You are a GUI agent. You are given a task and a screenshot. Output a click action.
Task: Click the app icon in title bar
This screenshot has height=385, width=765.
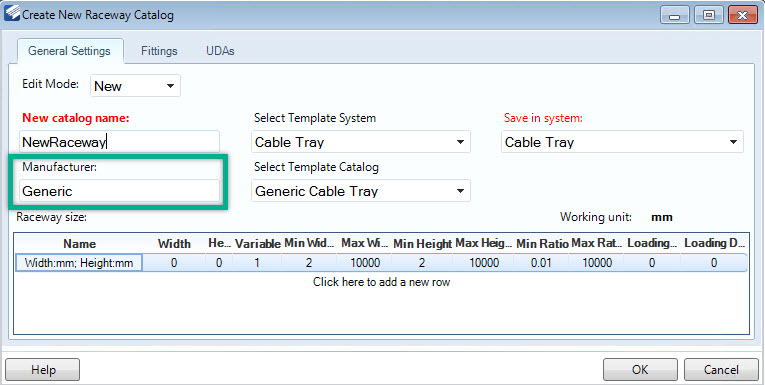12,15
